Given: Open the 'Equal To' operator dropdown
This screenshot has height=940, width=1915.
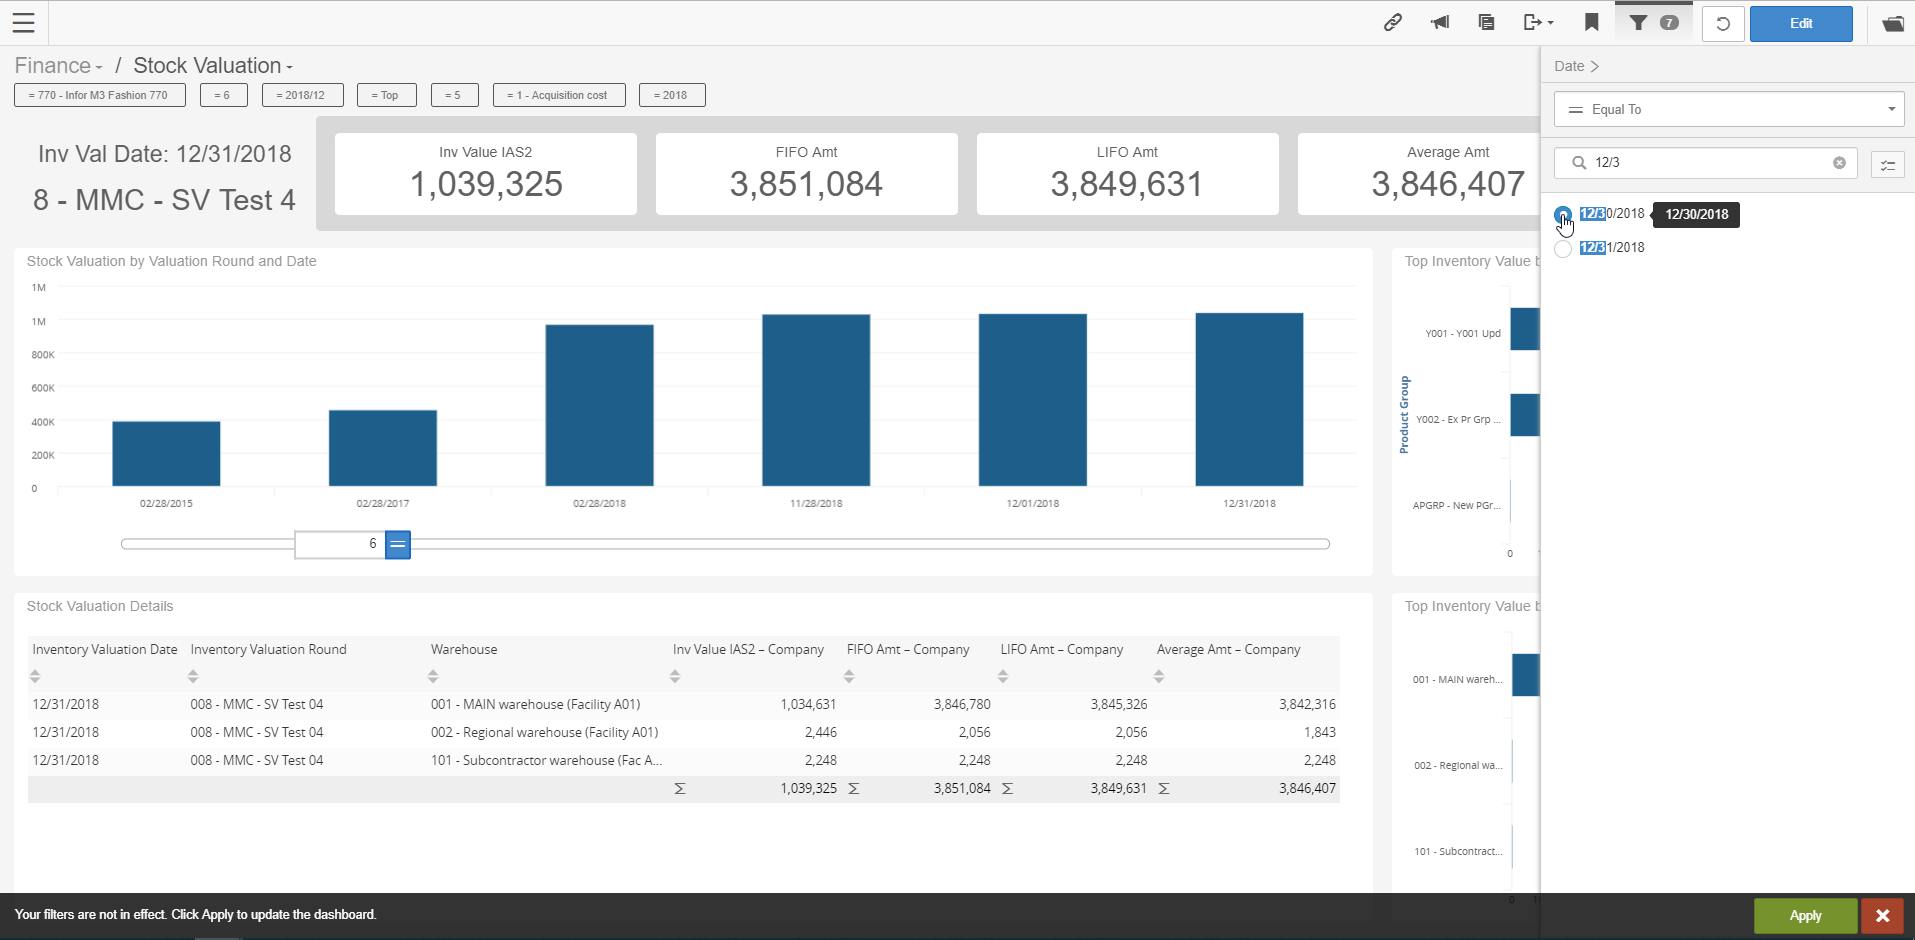Looking at the screenshot, I should pyautogui.click(x=1729, y=109).
